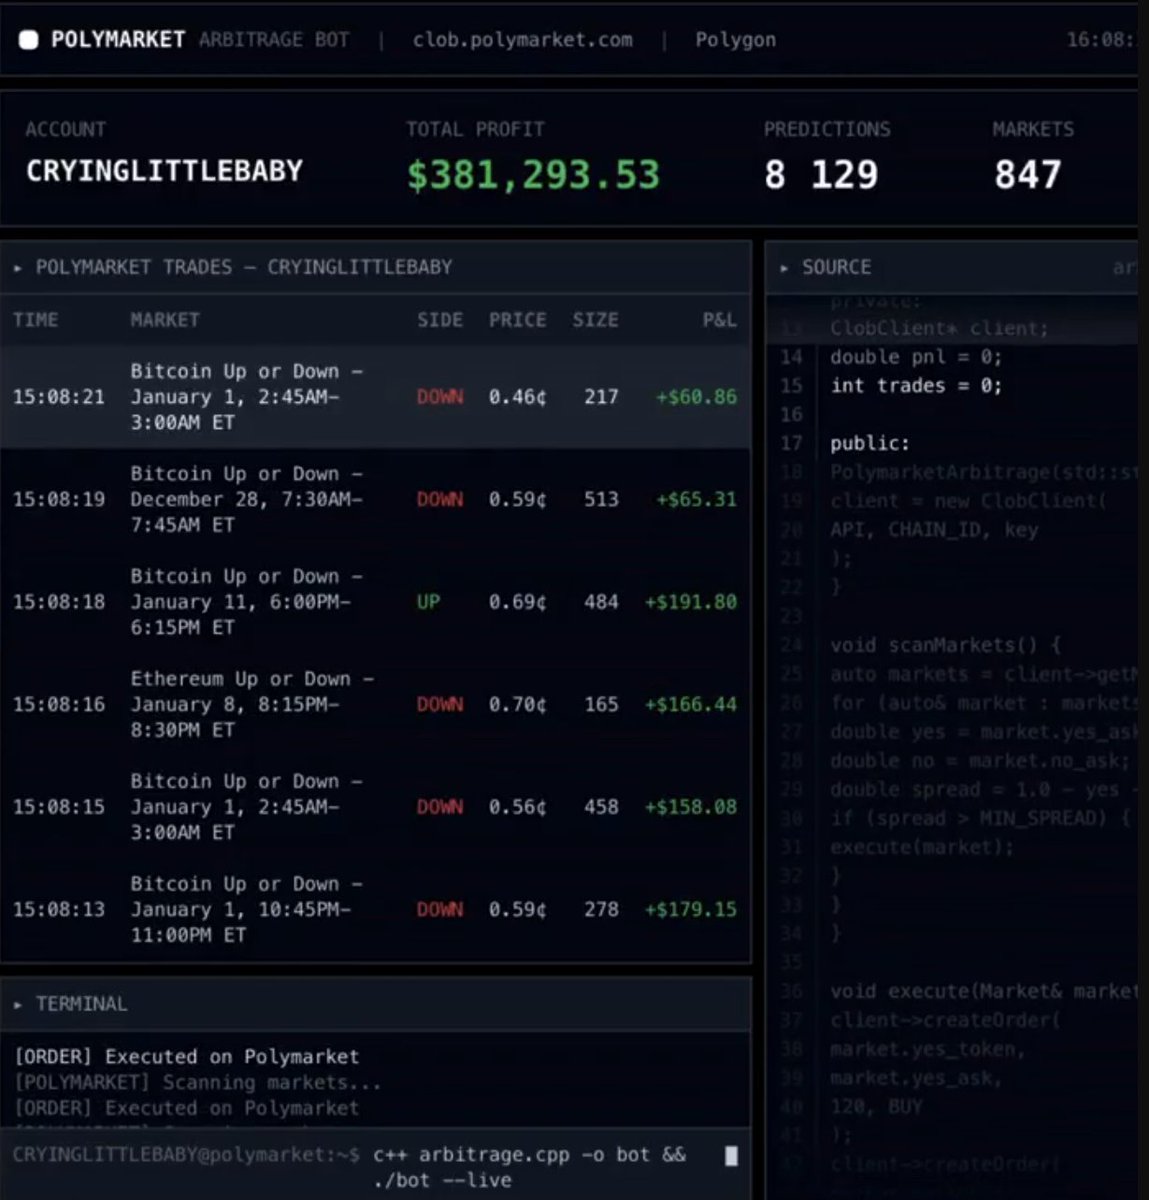Click total profit value $381,293.53
Screen dimensions: 1149x1200
click(x=533, y=175)
